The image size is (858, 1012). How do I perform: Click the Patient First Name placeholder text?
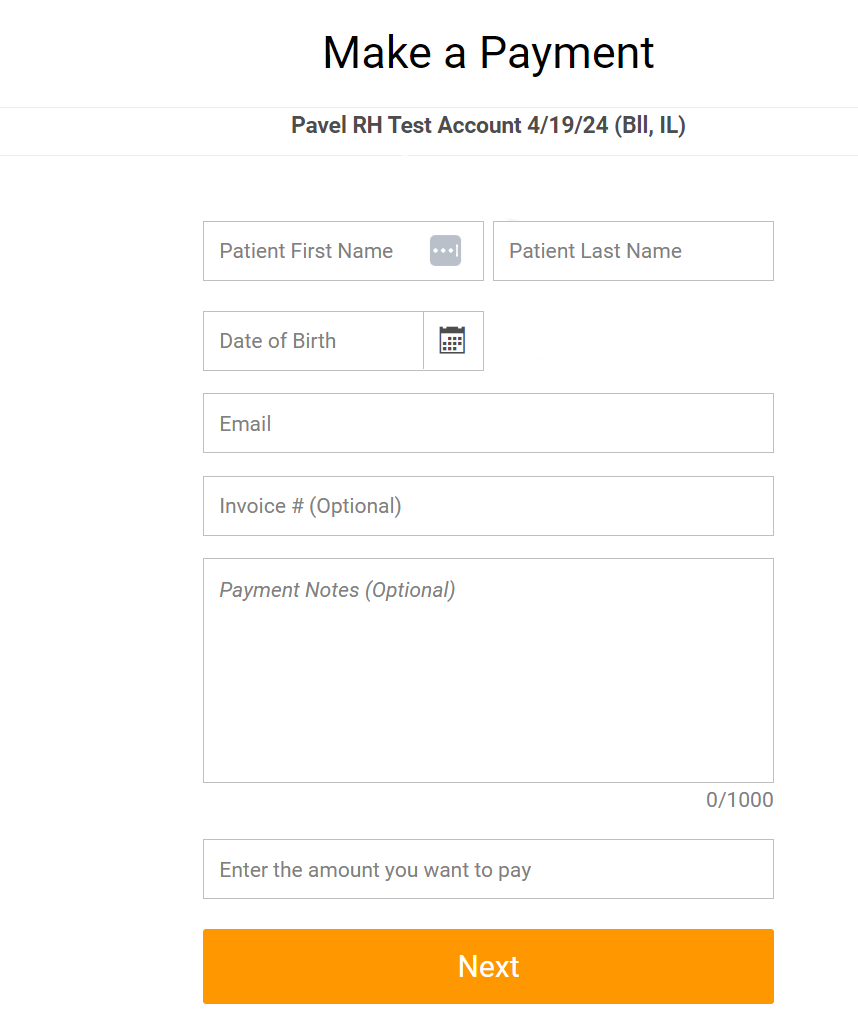pyautogui.click(x=306, y=250)
